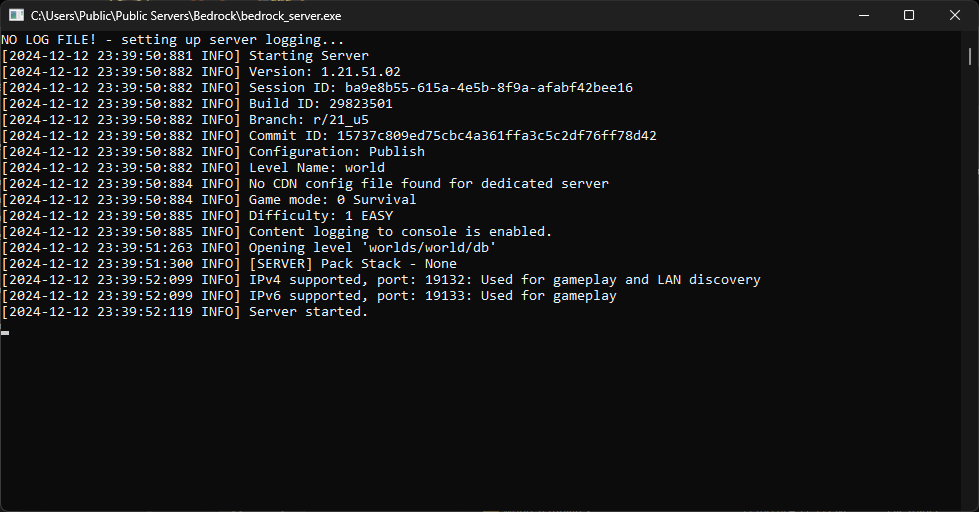Click the version number 1.21.51.02
This screenshot has width=979, height=512.
point(360,72)
